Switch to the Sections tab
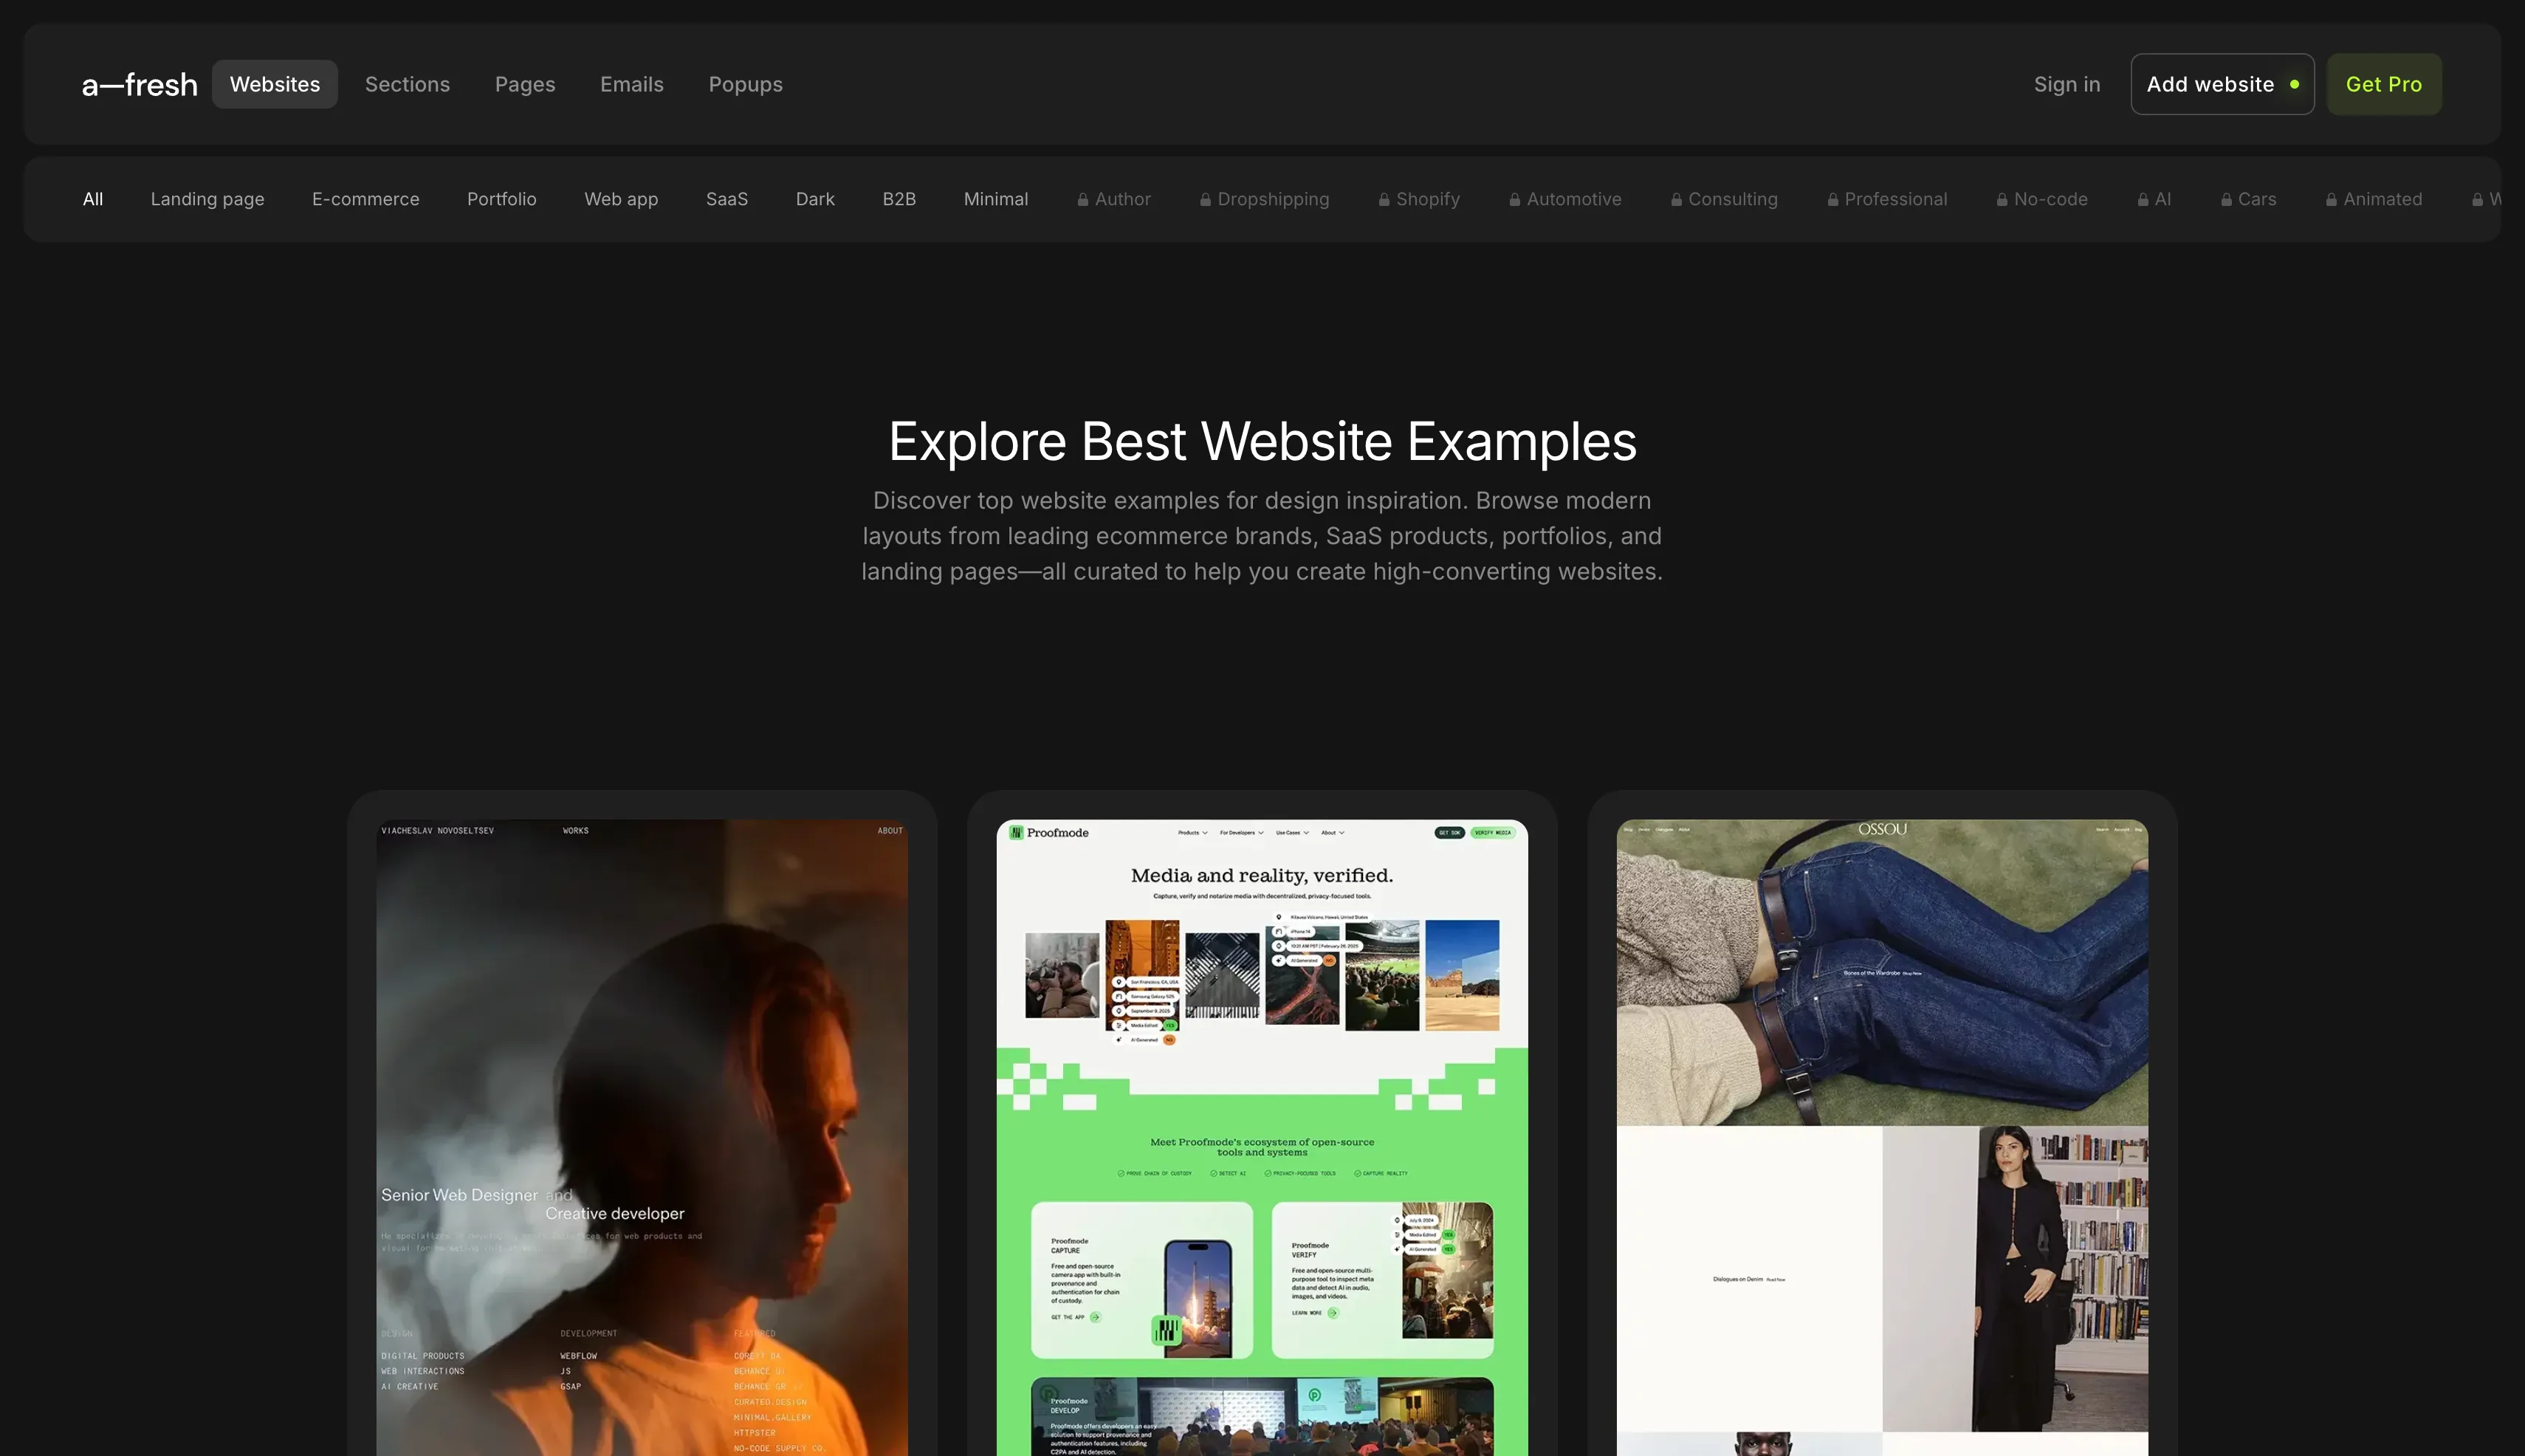The image size is (2525, 1456). [x=407, y=85]
